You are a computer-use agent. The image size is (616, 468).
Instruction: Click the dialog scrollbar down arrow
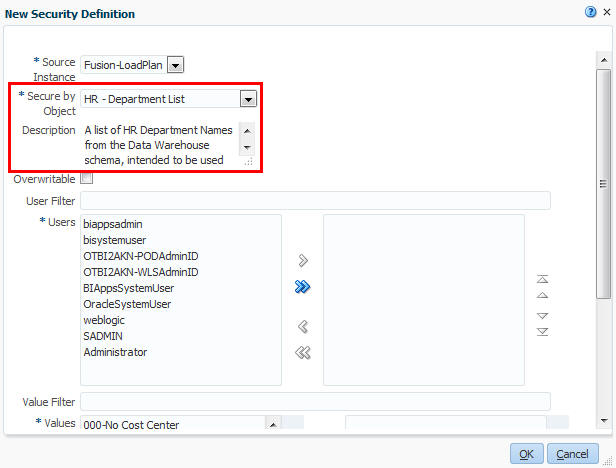click(604, 421)
